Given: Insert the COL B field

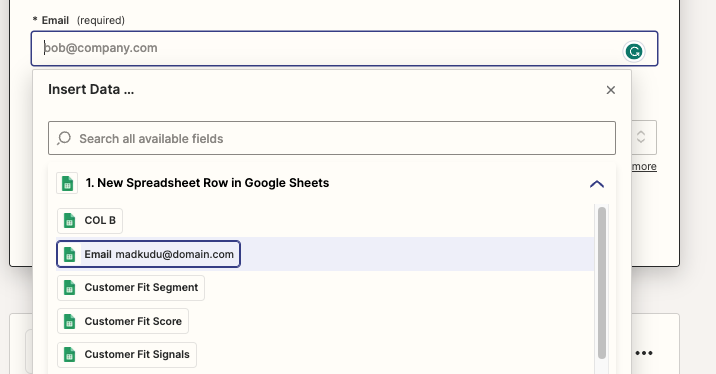Looking at the screenshot, I should [x=90, y=221].
